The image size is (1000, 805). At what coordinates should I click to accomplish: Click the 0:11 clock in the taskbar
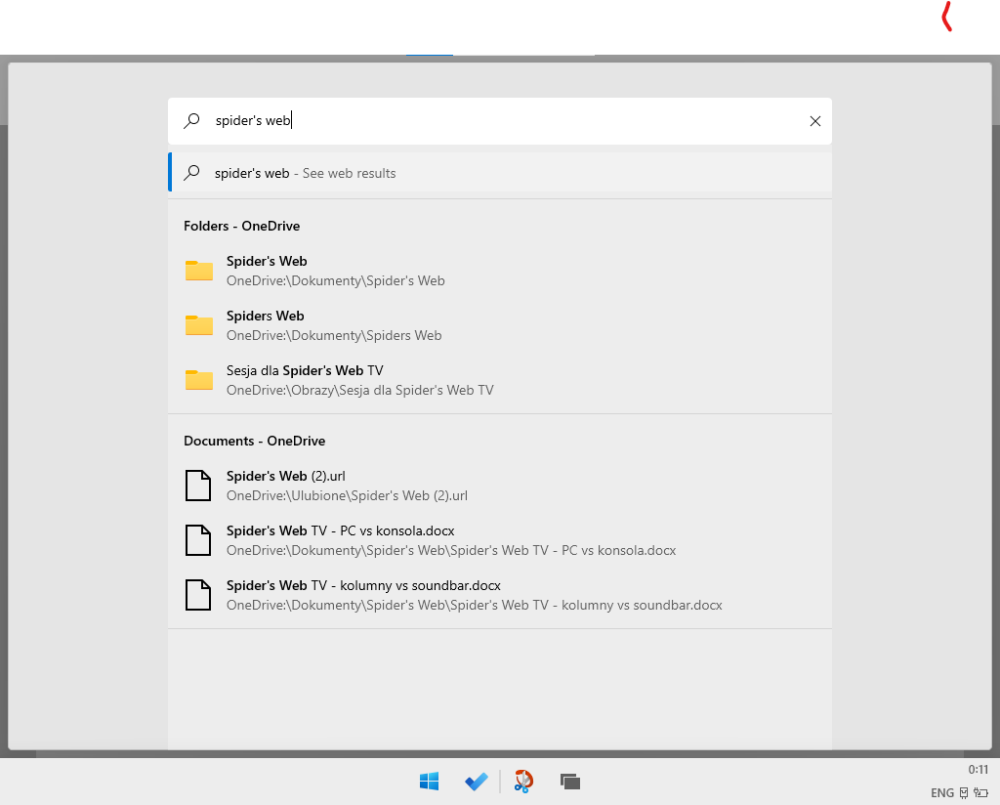tap(978, 770)
